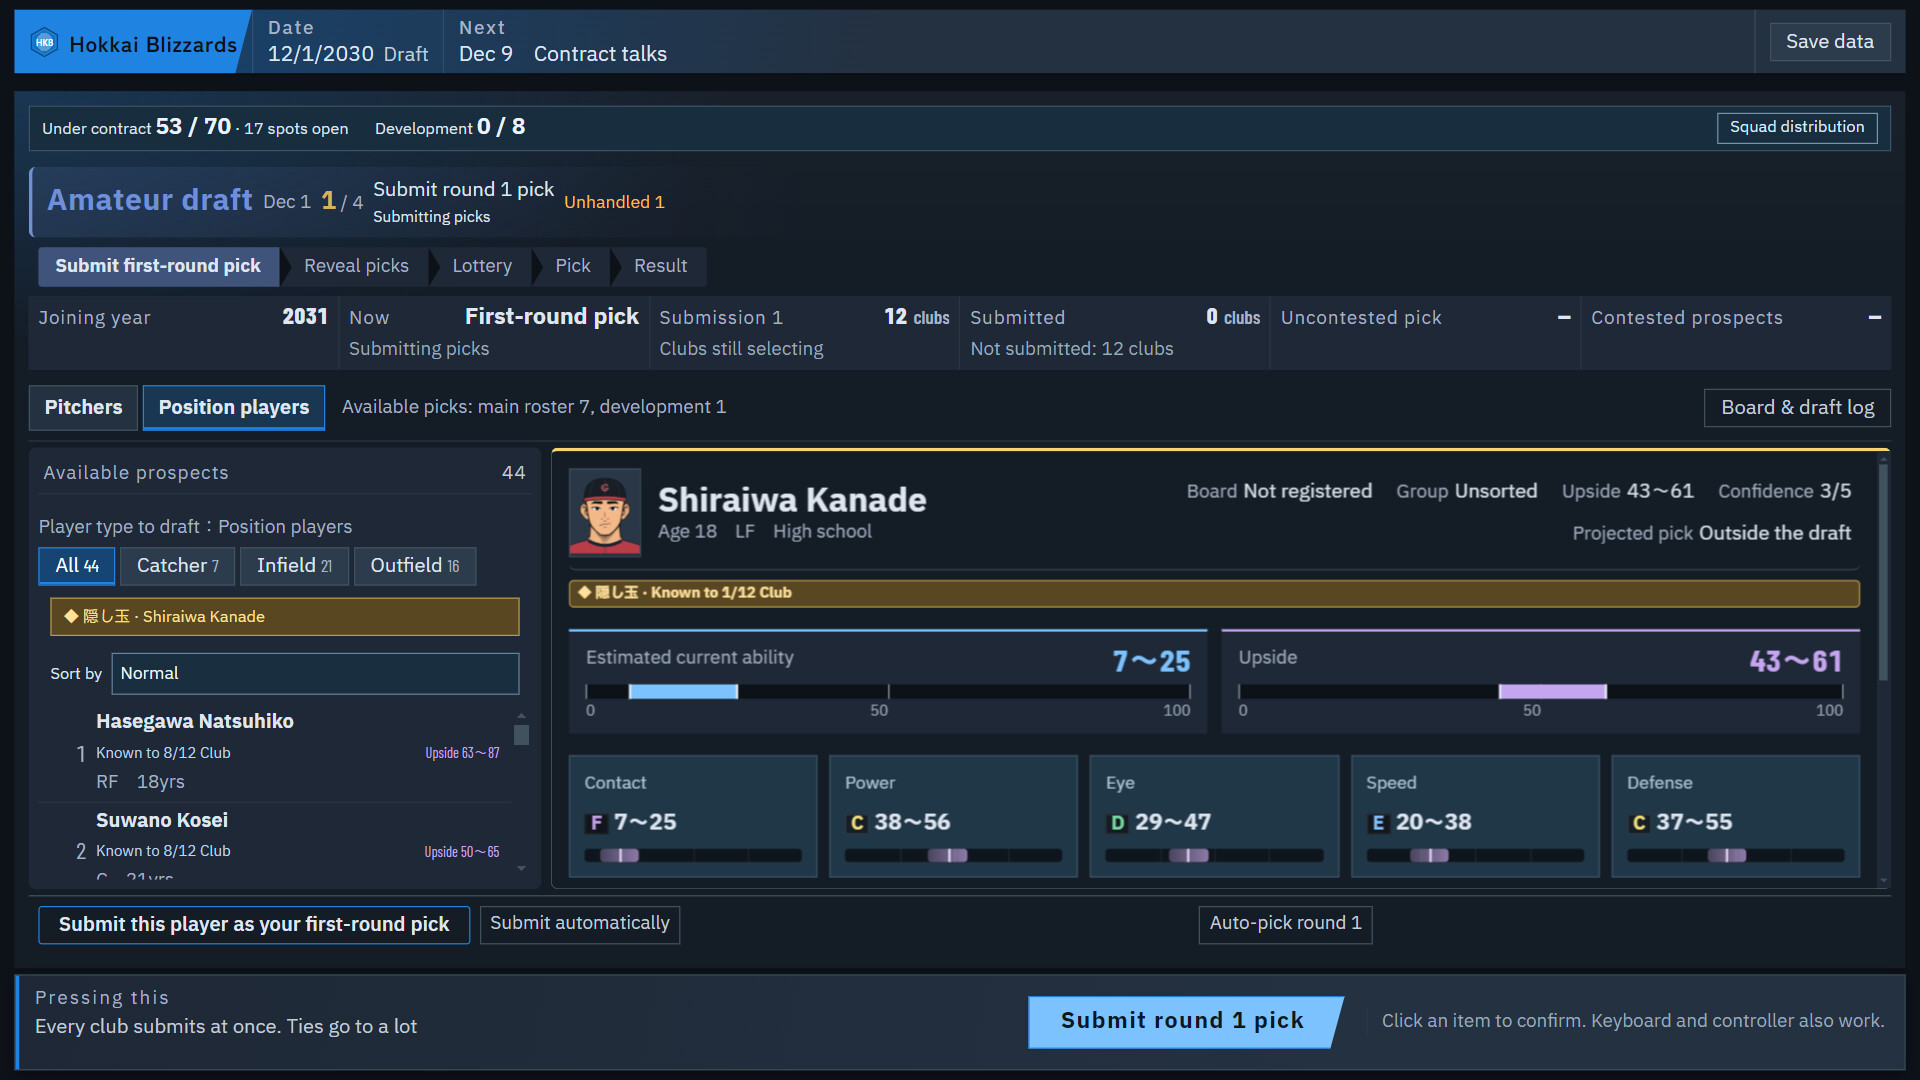Viewport: 1920px width, 1080px height.
Task: Click the Power grade C badge
Action: coord(856,823)
